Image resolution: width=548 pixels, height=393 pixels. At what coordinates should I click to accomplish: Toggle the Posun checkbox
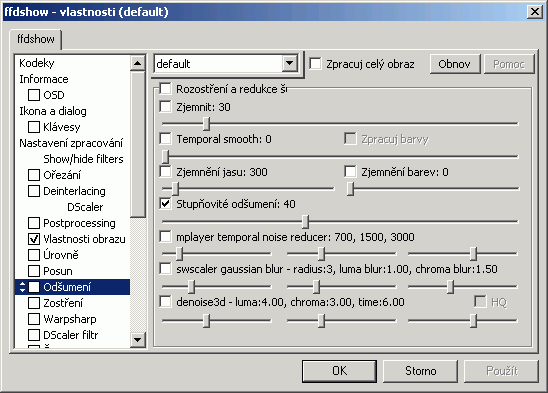34,271
